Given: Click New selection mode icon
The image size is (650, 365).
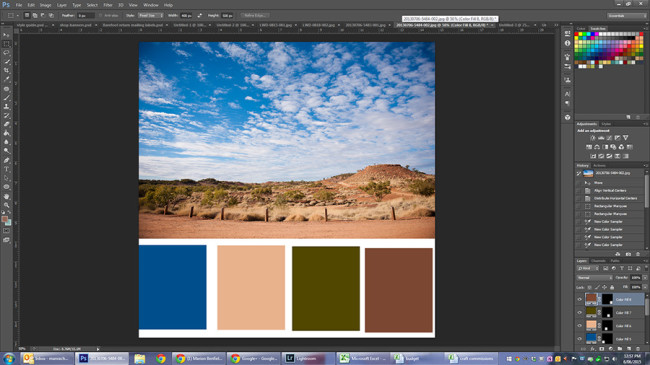Looking at the screenshot, I should pos(27,15).
